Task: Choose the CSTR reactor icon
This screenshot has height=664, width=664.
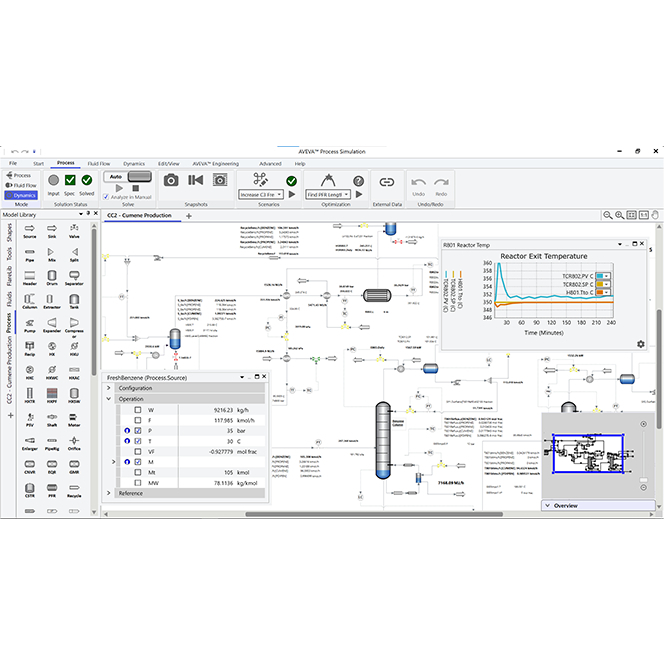Action: pos(30,488)
